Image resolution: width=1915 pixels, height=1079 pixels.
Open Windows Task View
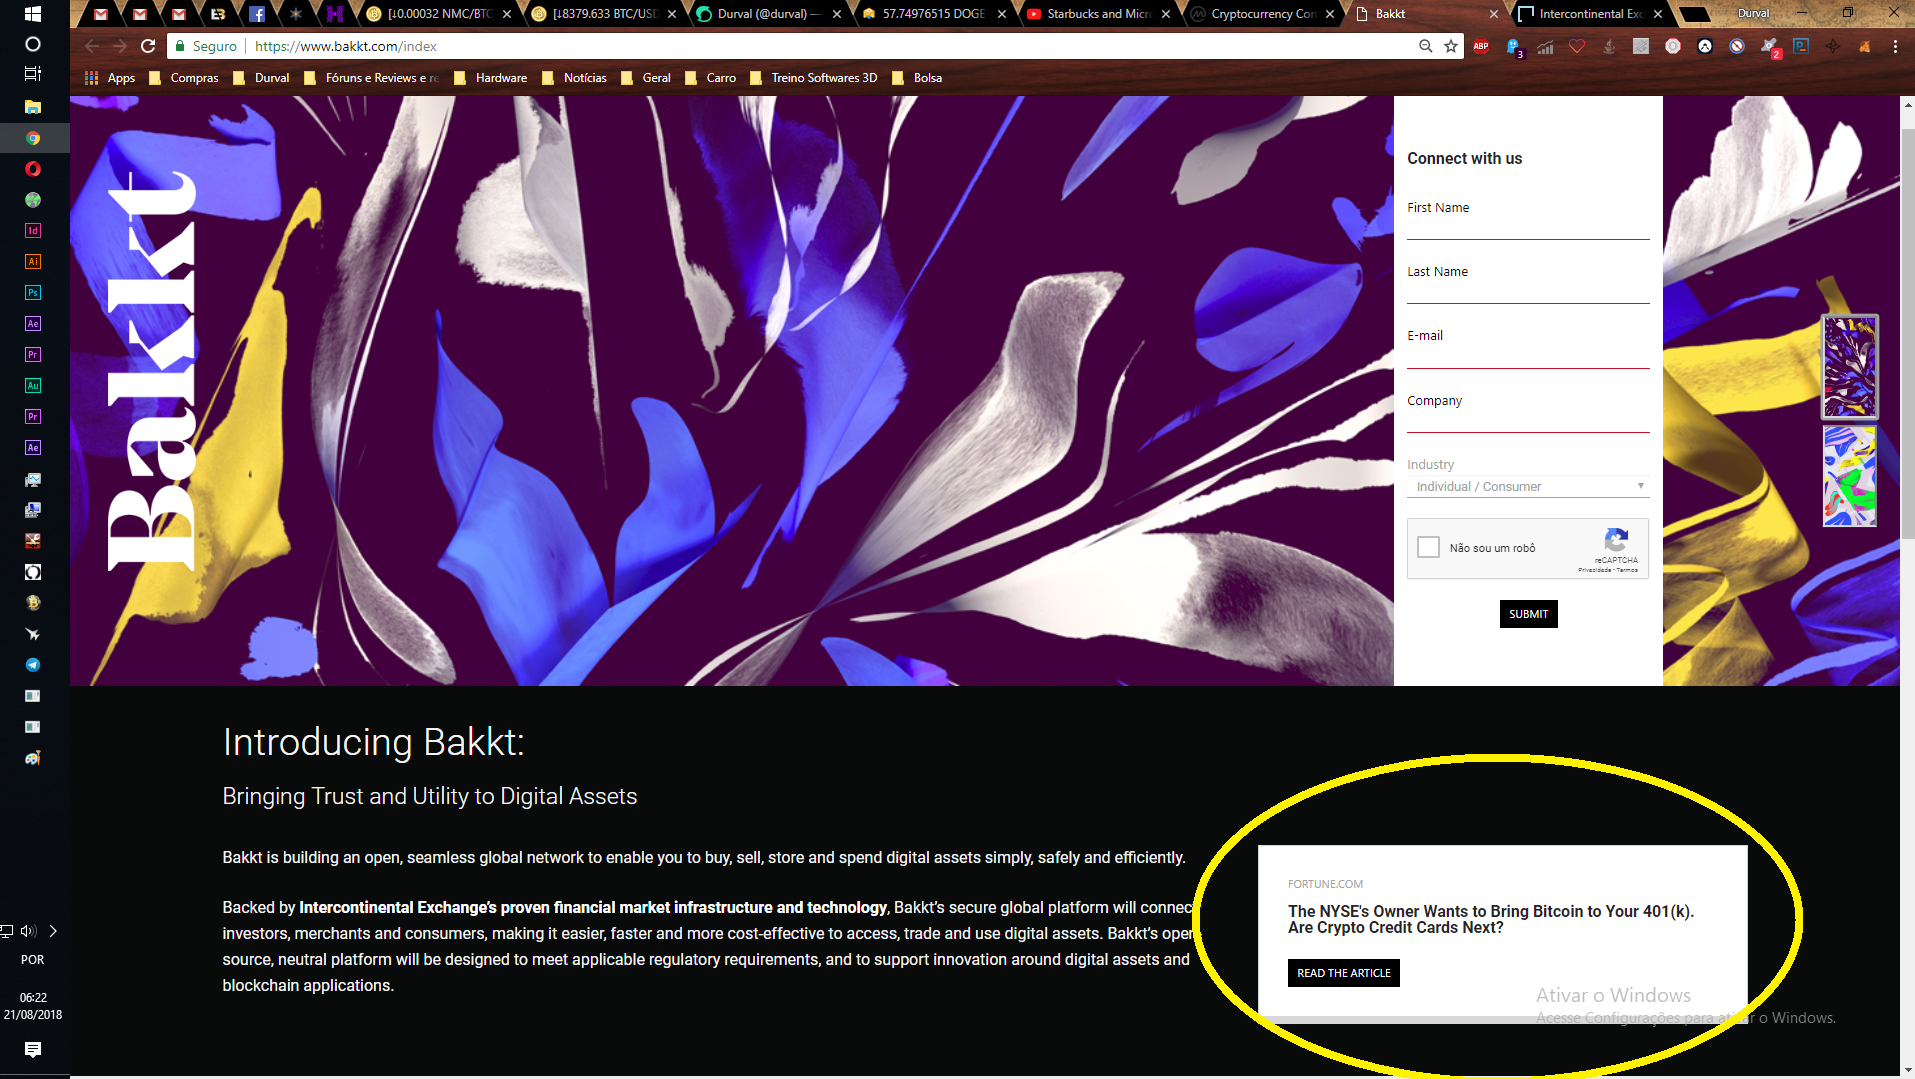tap(33, 74)
